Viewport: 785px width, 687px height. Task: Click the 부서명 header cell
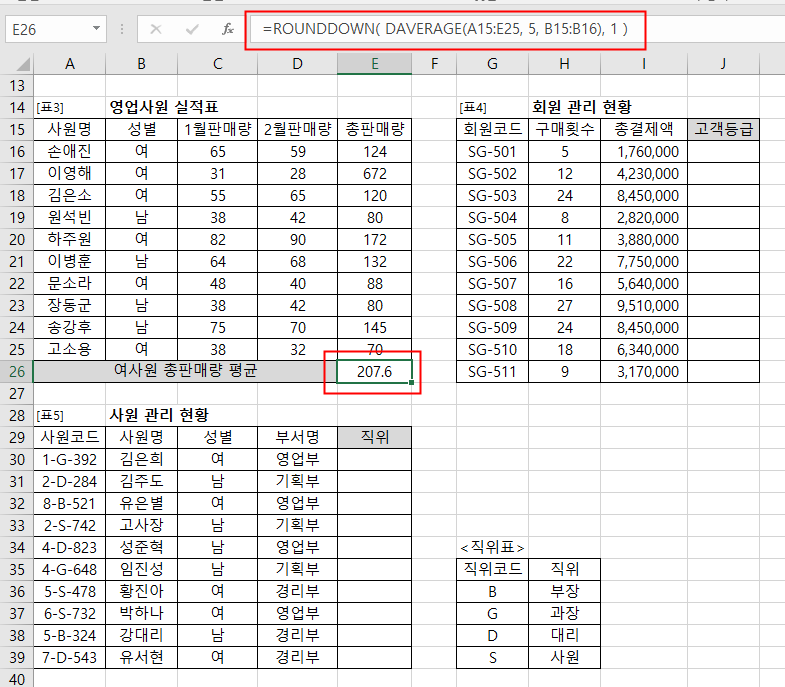(x=297, y=437)
